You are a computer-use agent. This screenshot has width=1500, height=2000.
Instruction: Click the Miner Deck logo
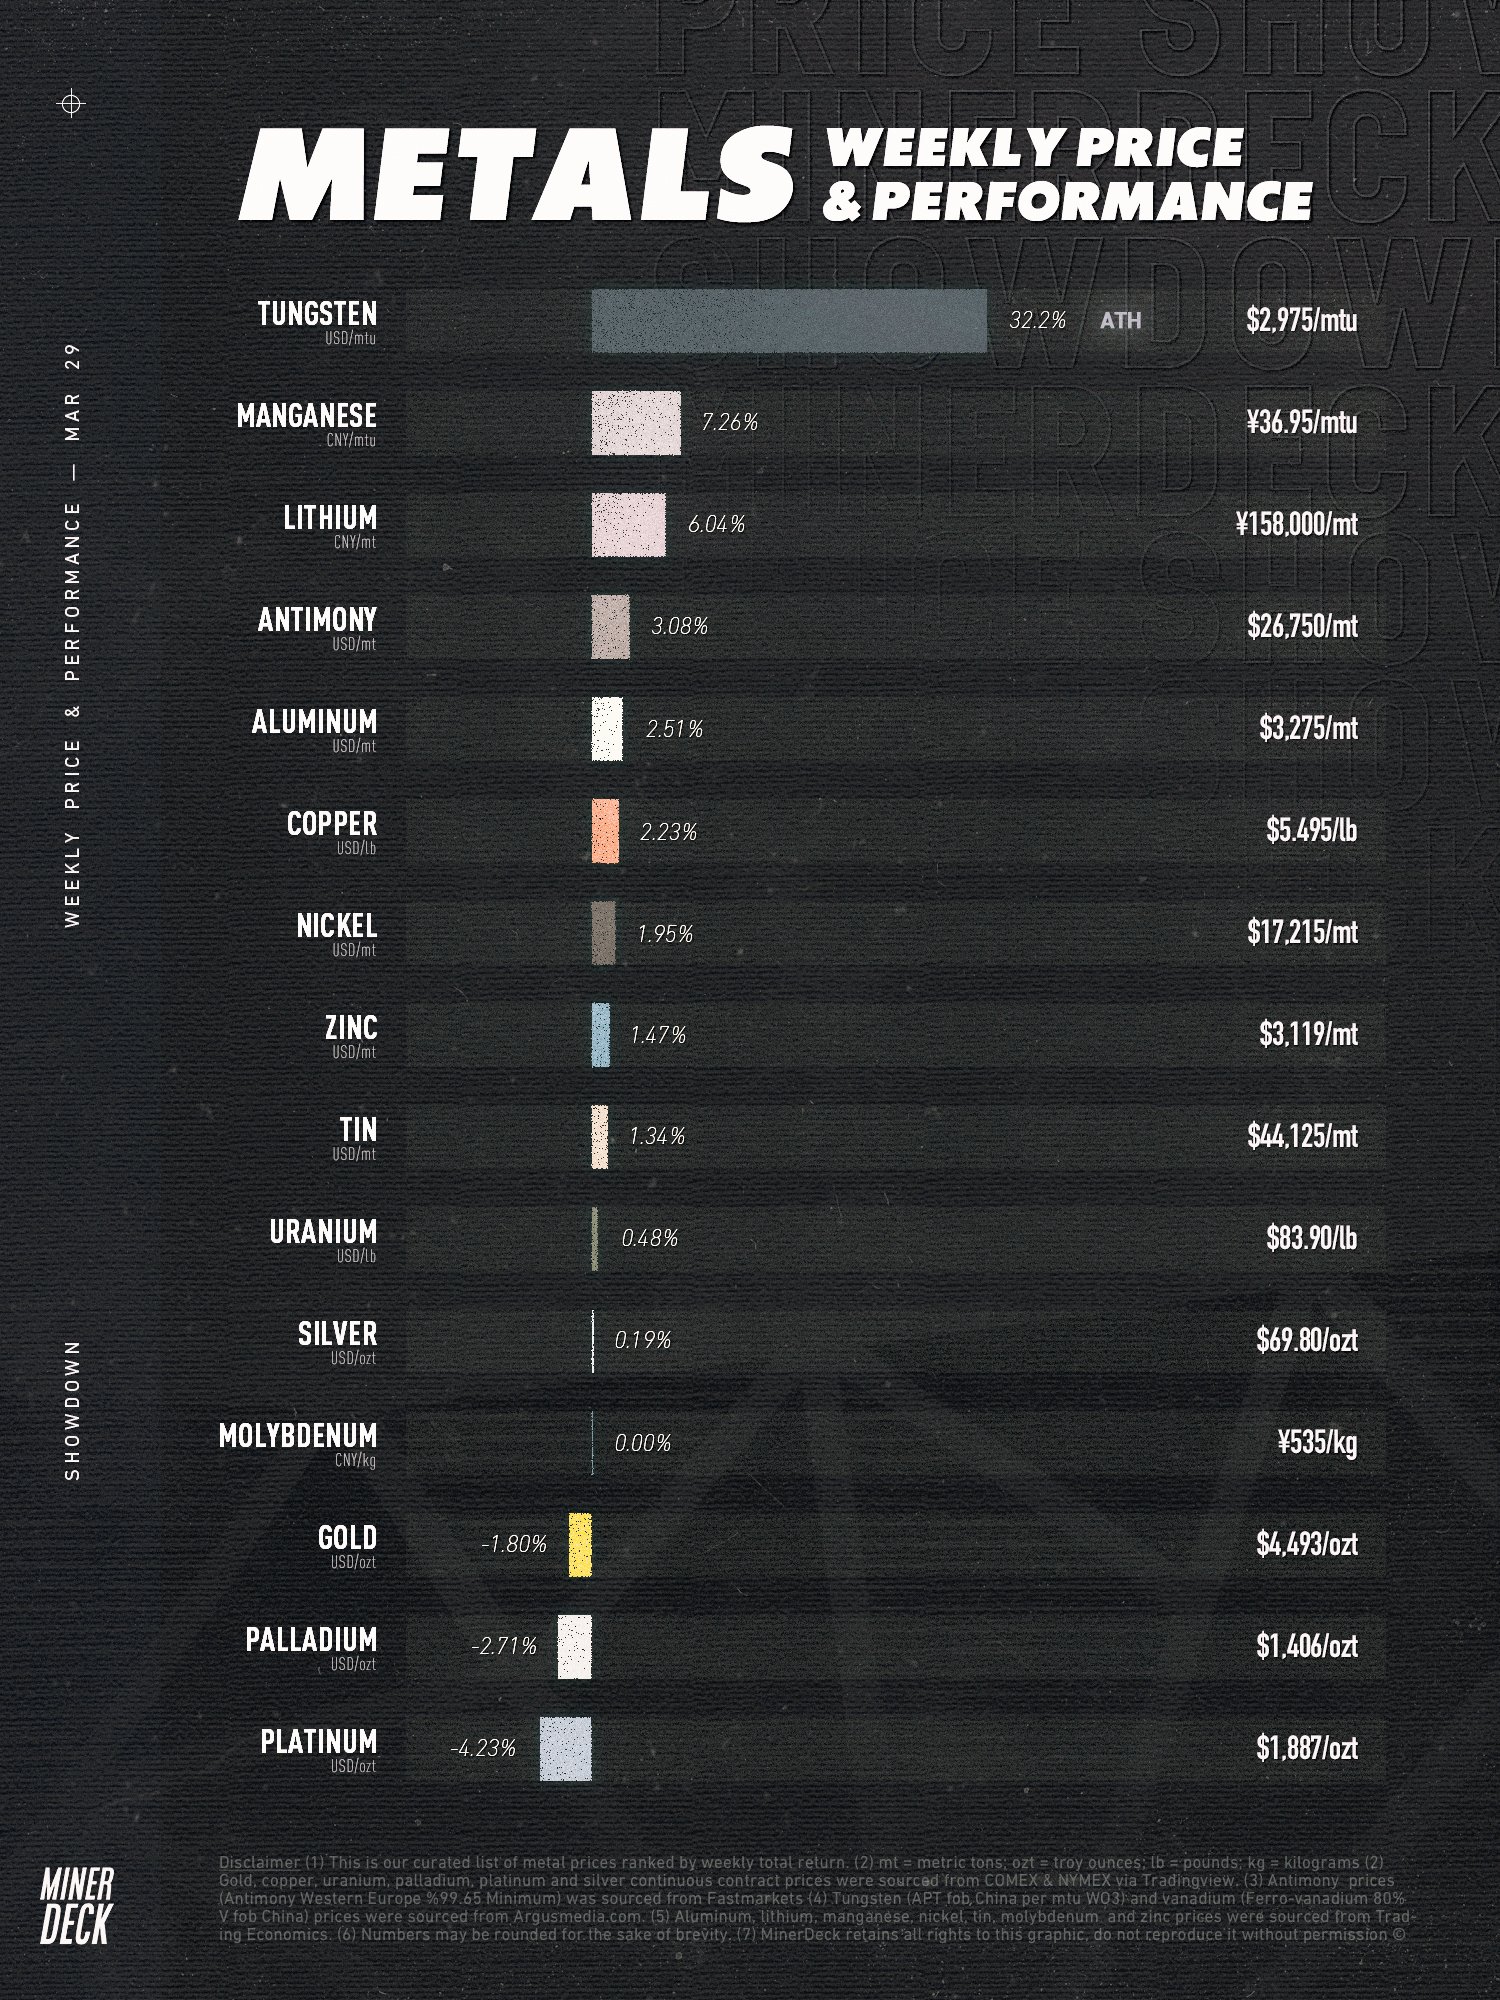(77, 1905)
